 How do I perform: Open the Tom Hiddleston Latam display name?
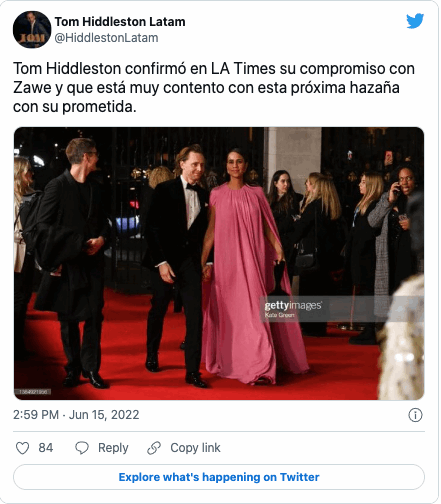coord(120,22)
